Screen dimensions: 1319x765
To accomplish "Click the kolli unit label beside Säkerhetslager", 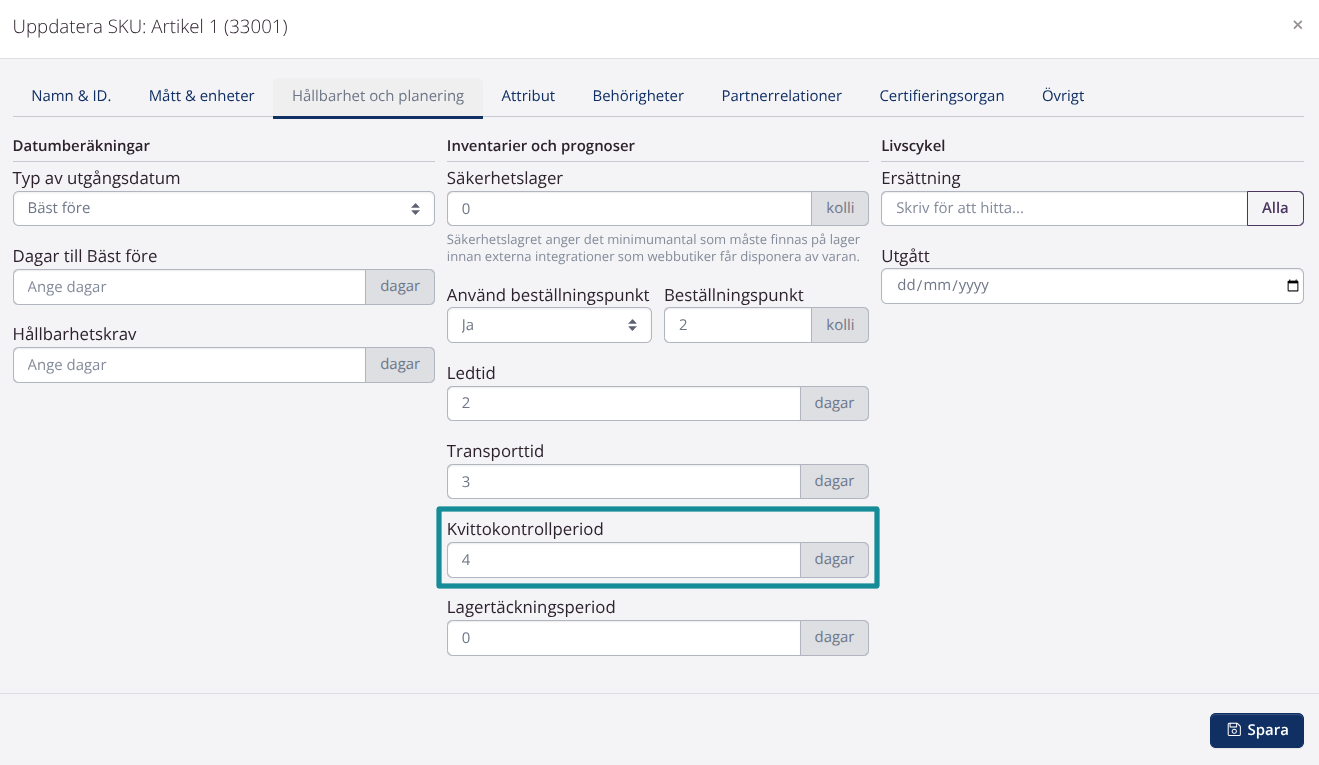I will click(840, 208).
